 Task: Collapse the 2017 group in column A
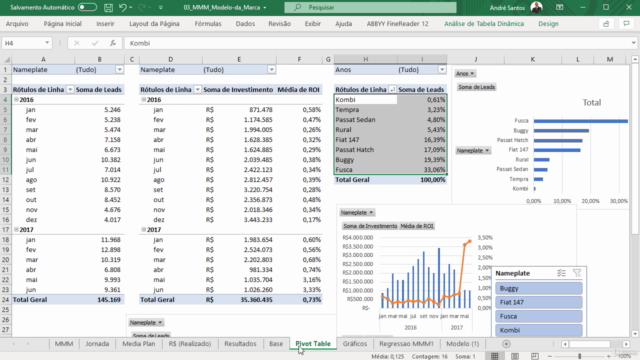(x=16, y=230)
